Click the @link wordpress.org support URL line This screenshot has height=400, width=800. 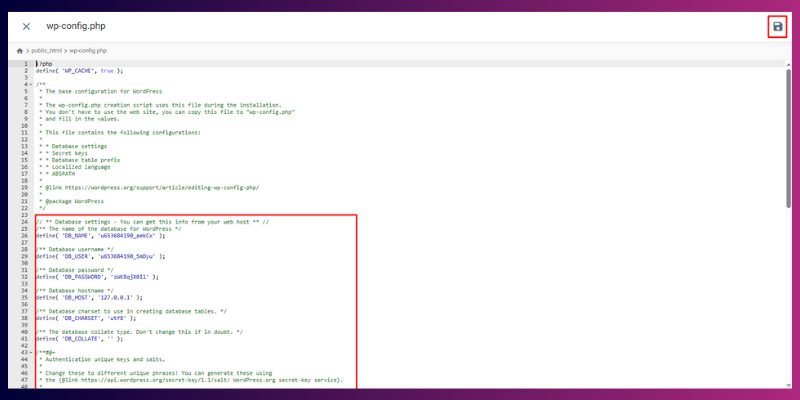149,188
